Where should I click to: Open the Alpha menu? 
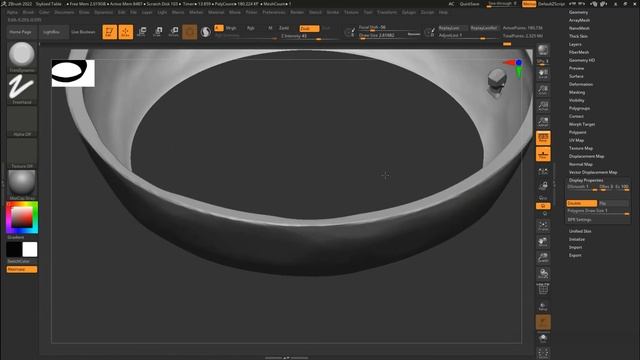point(12,12)
